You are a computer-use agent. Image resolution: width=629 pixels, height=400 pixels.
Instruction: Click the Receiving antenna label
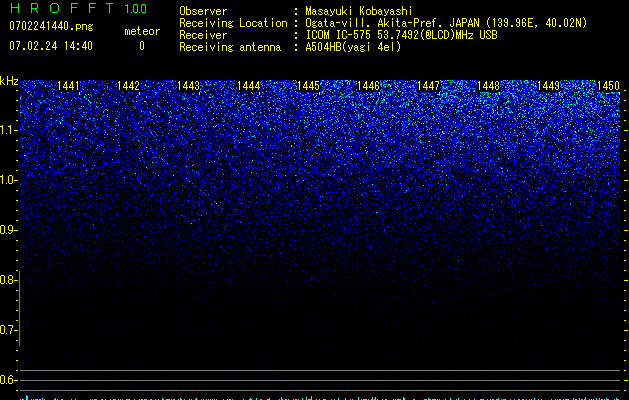coord(230,47)
